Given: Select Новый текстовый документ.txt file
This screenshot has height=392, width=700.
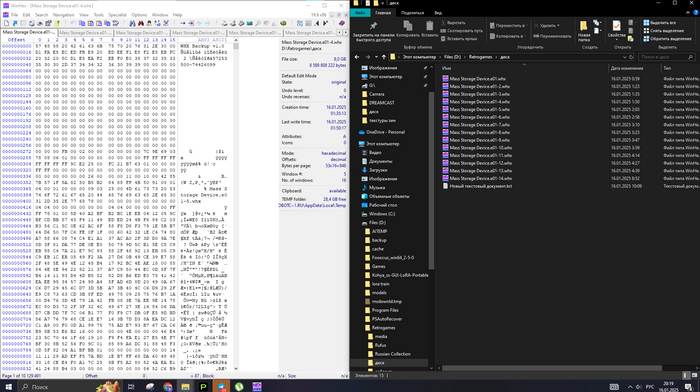Looking at the screenshot, I should (x=480, y=186).
